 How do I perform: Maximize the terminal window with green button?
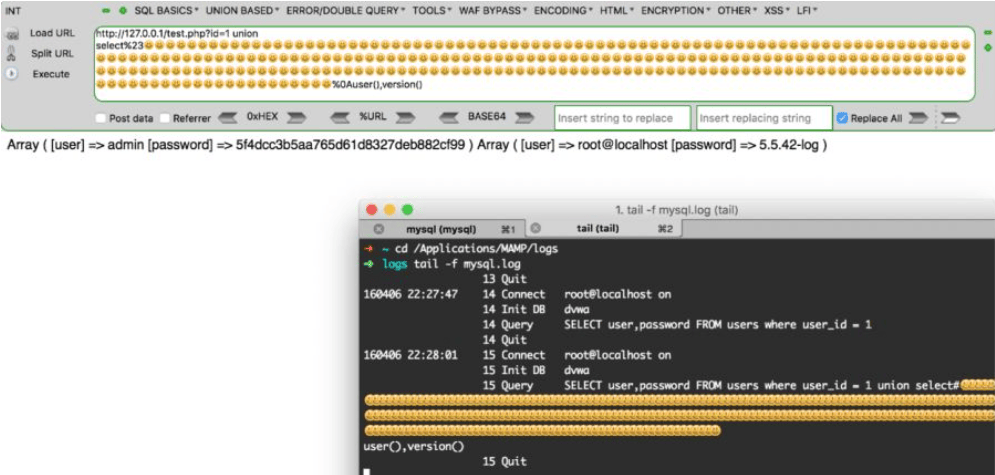pyautogui.click(x=407, y=209)
